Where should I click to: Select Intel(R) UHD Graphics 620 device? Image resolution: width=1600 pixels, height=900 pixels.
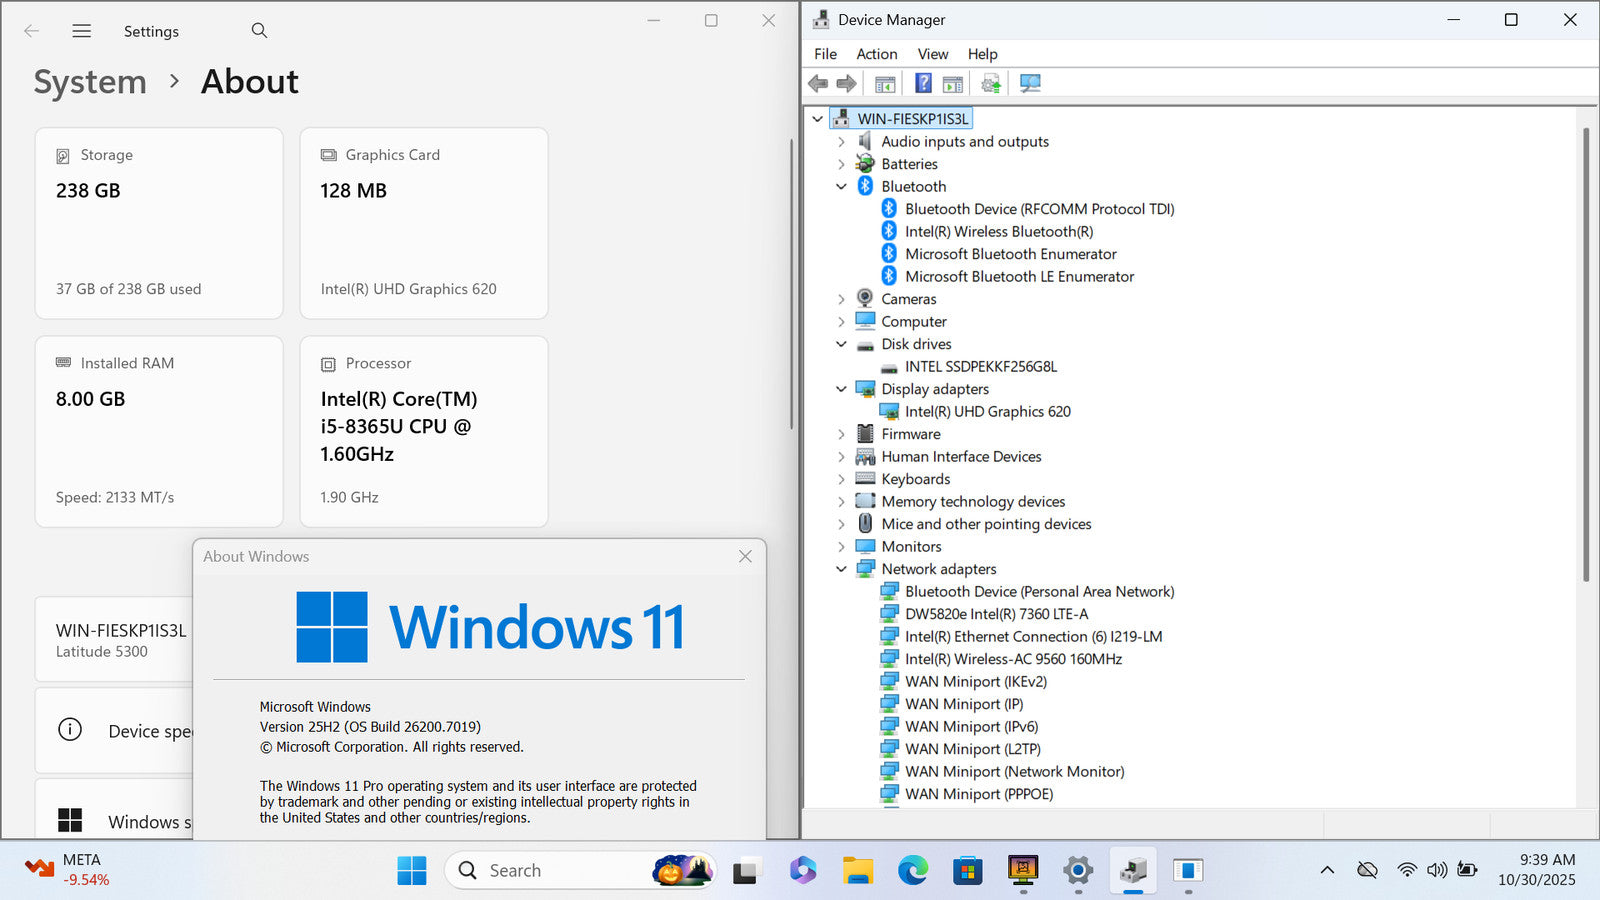click(x=987, y=412)
